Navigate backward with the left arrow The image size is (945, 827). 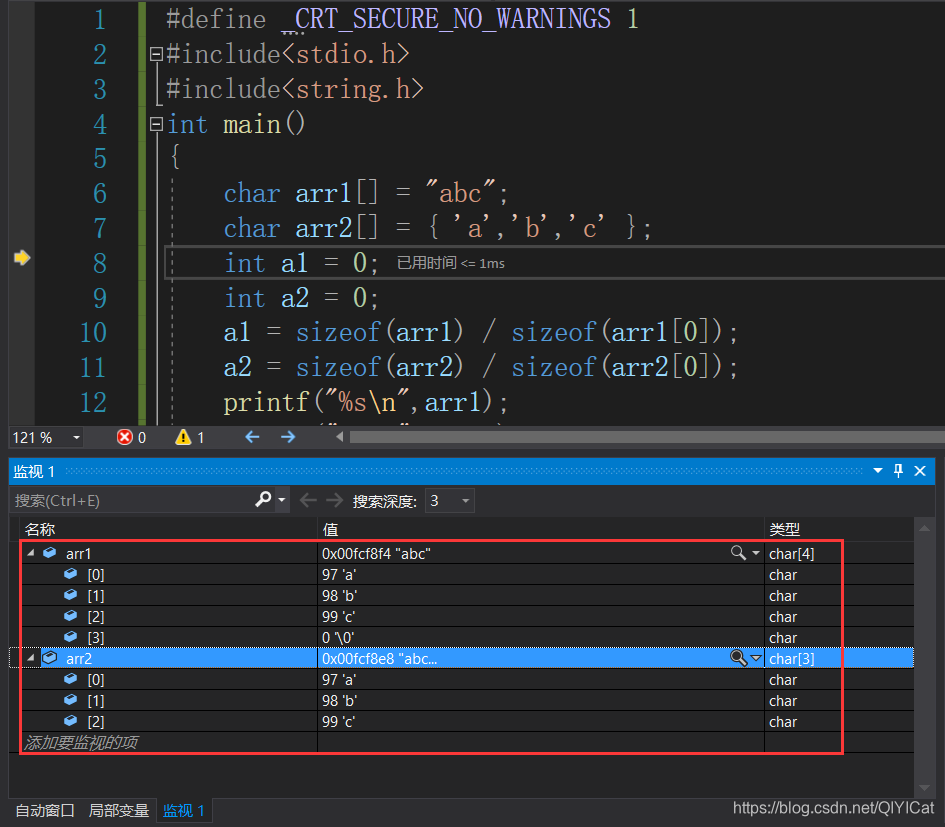click(x=252, y=437)
